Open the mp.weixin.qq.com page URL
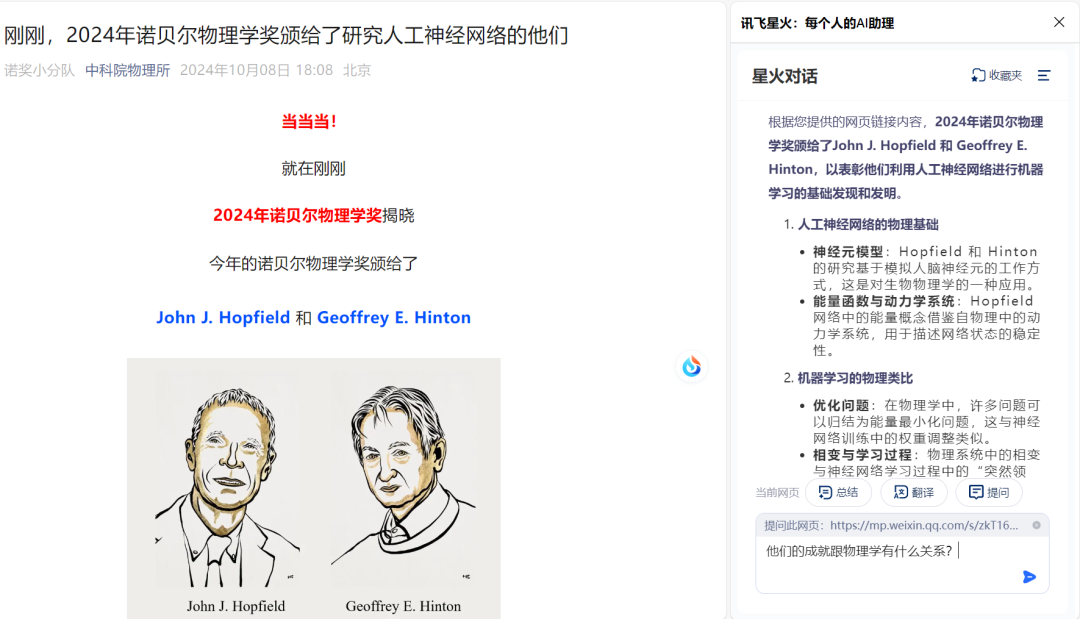 pyautogui.click(x=924, y=525)
